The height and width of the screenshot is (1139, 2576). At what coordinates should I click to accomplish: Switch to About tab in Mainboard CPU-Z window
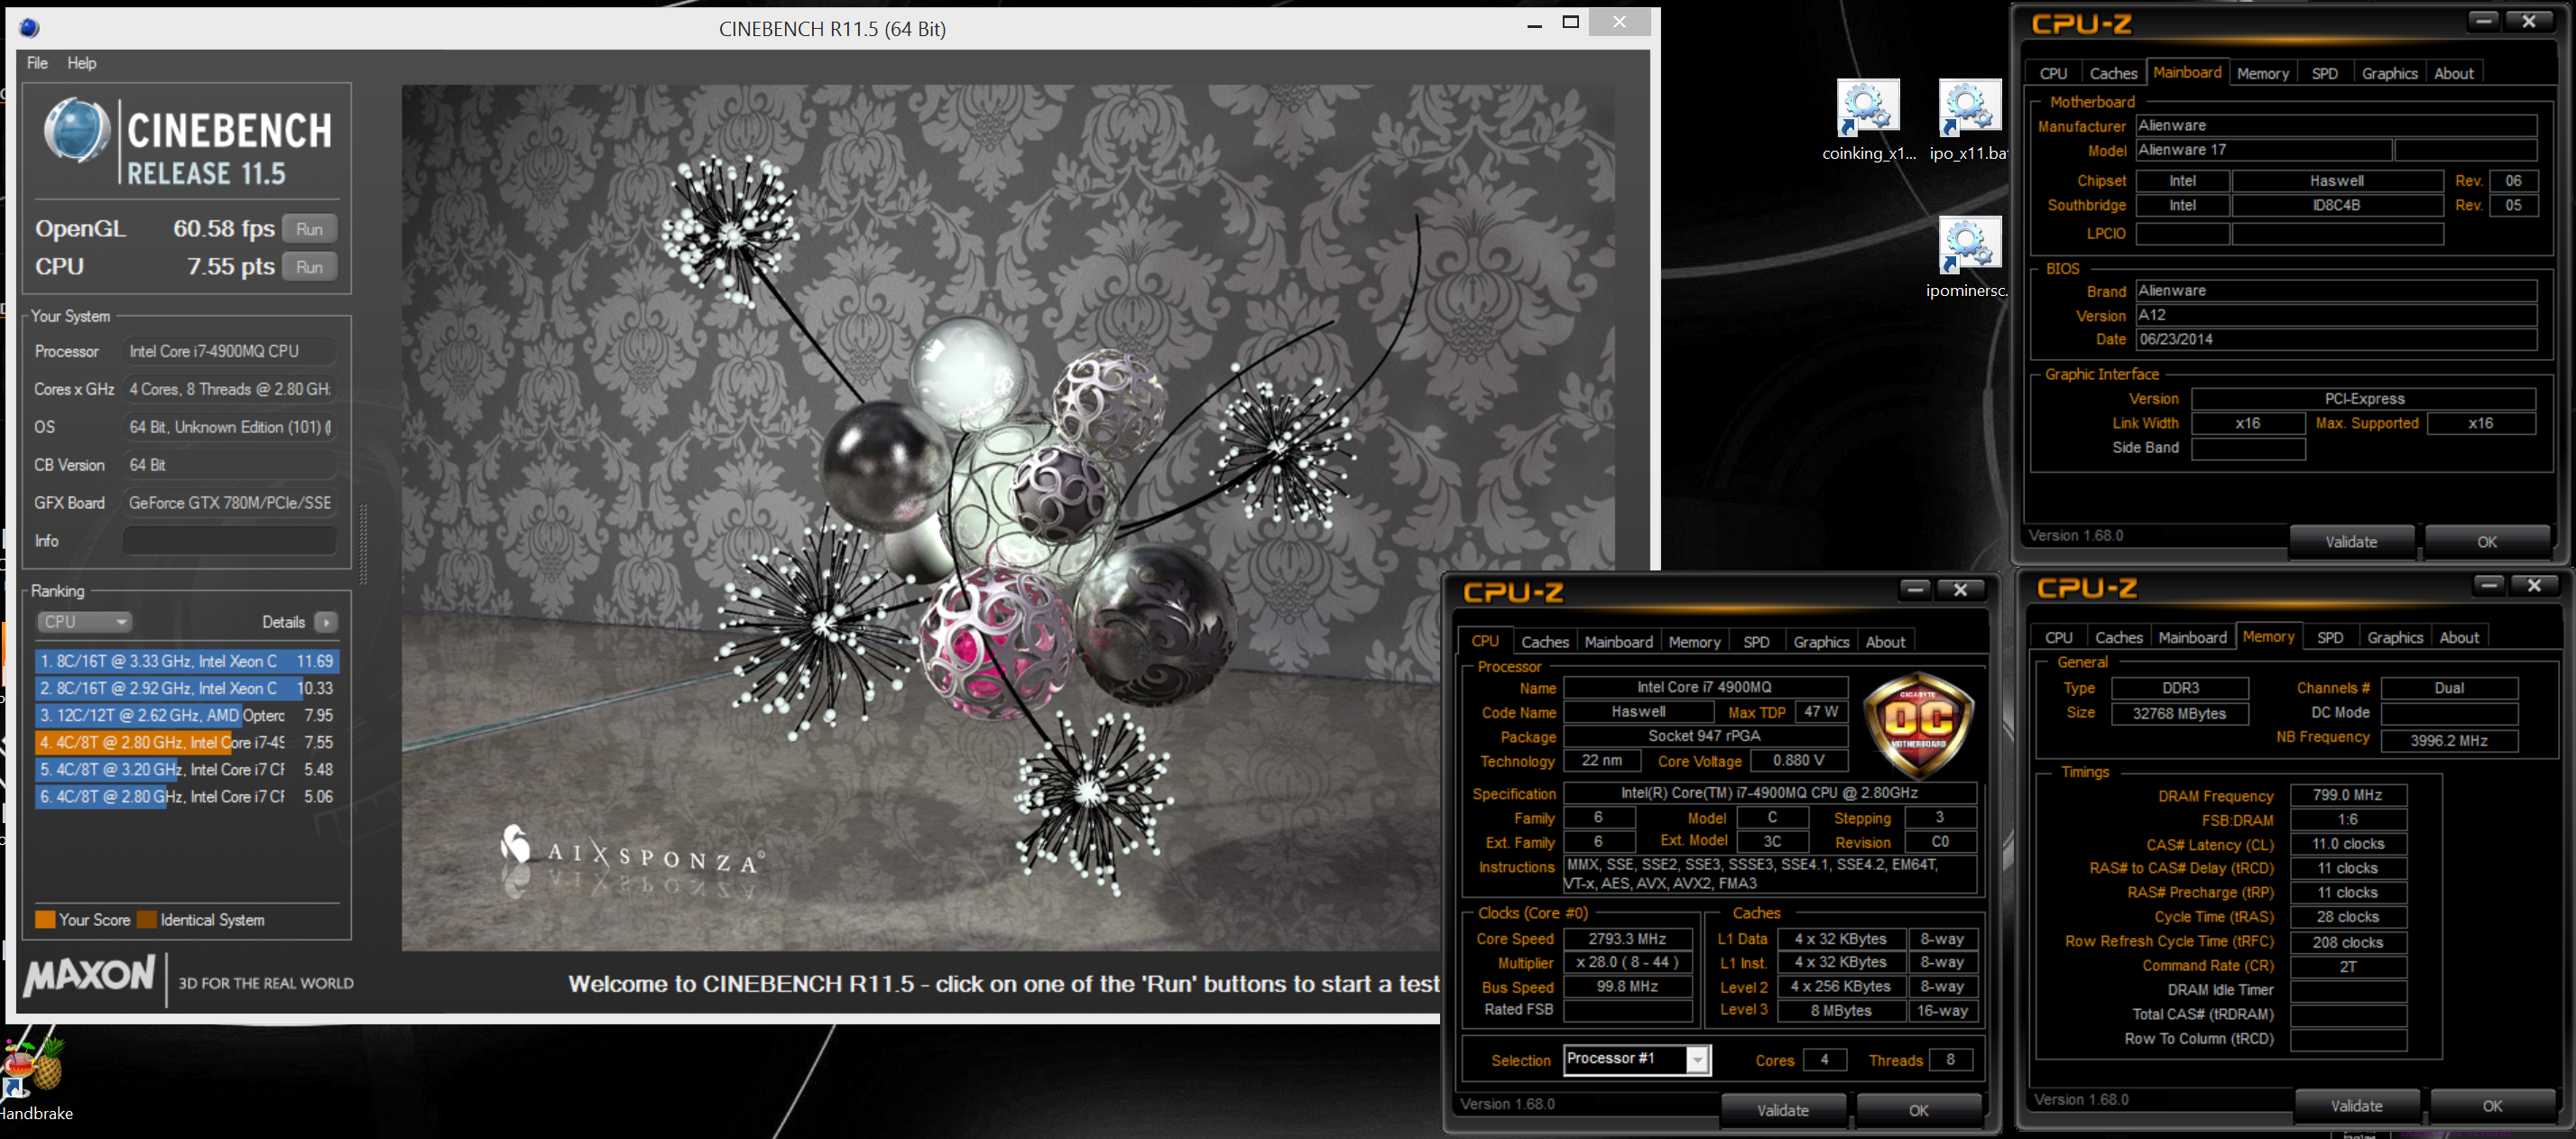tap(2453, 73)
